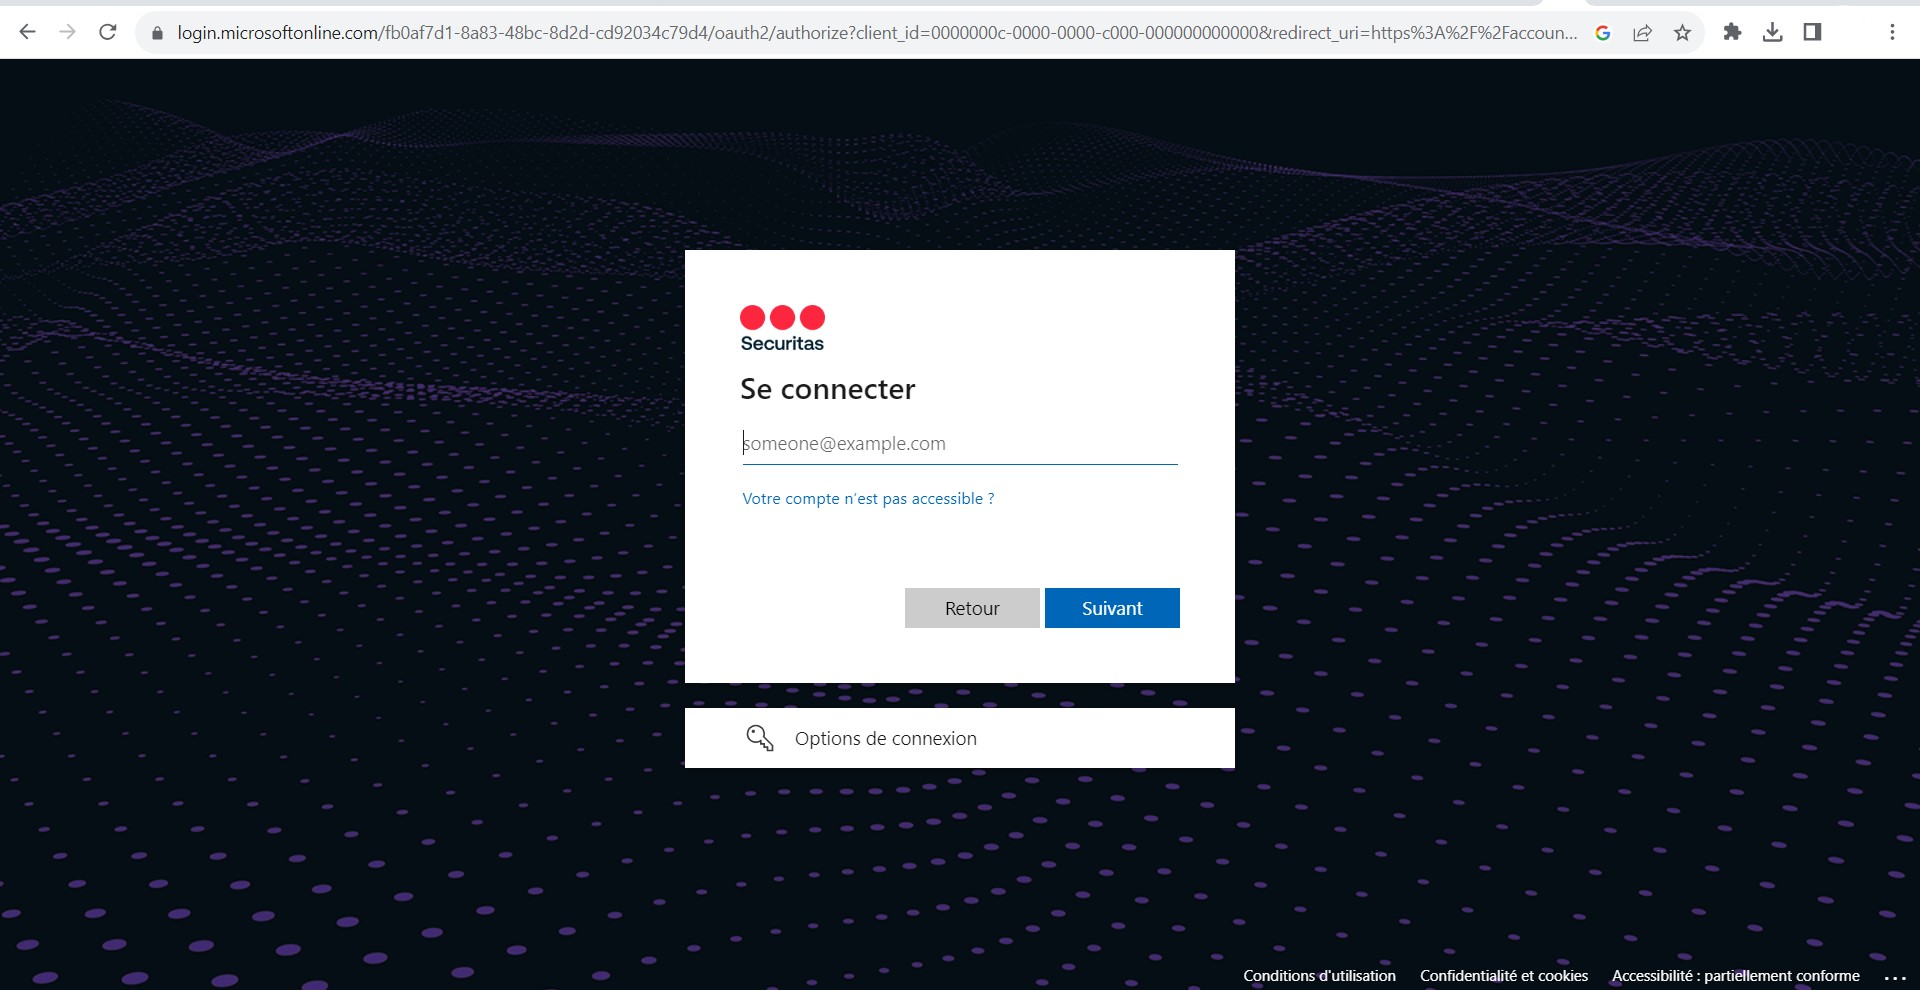Reload the current page
Screen dimensions: 1920x990
108,32
